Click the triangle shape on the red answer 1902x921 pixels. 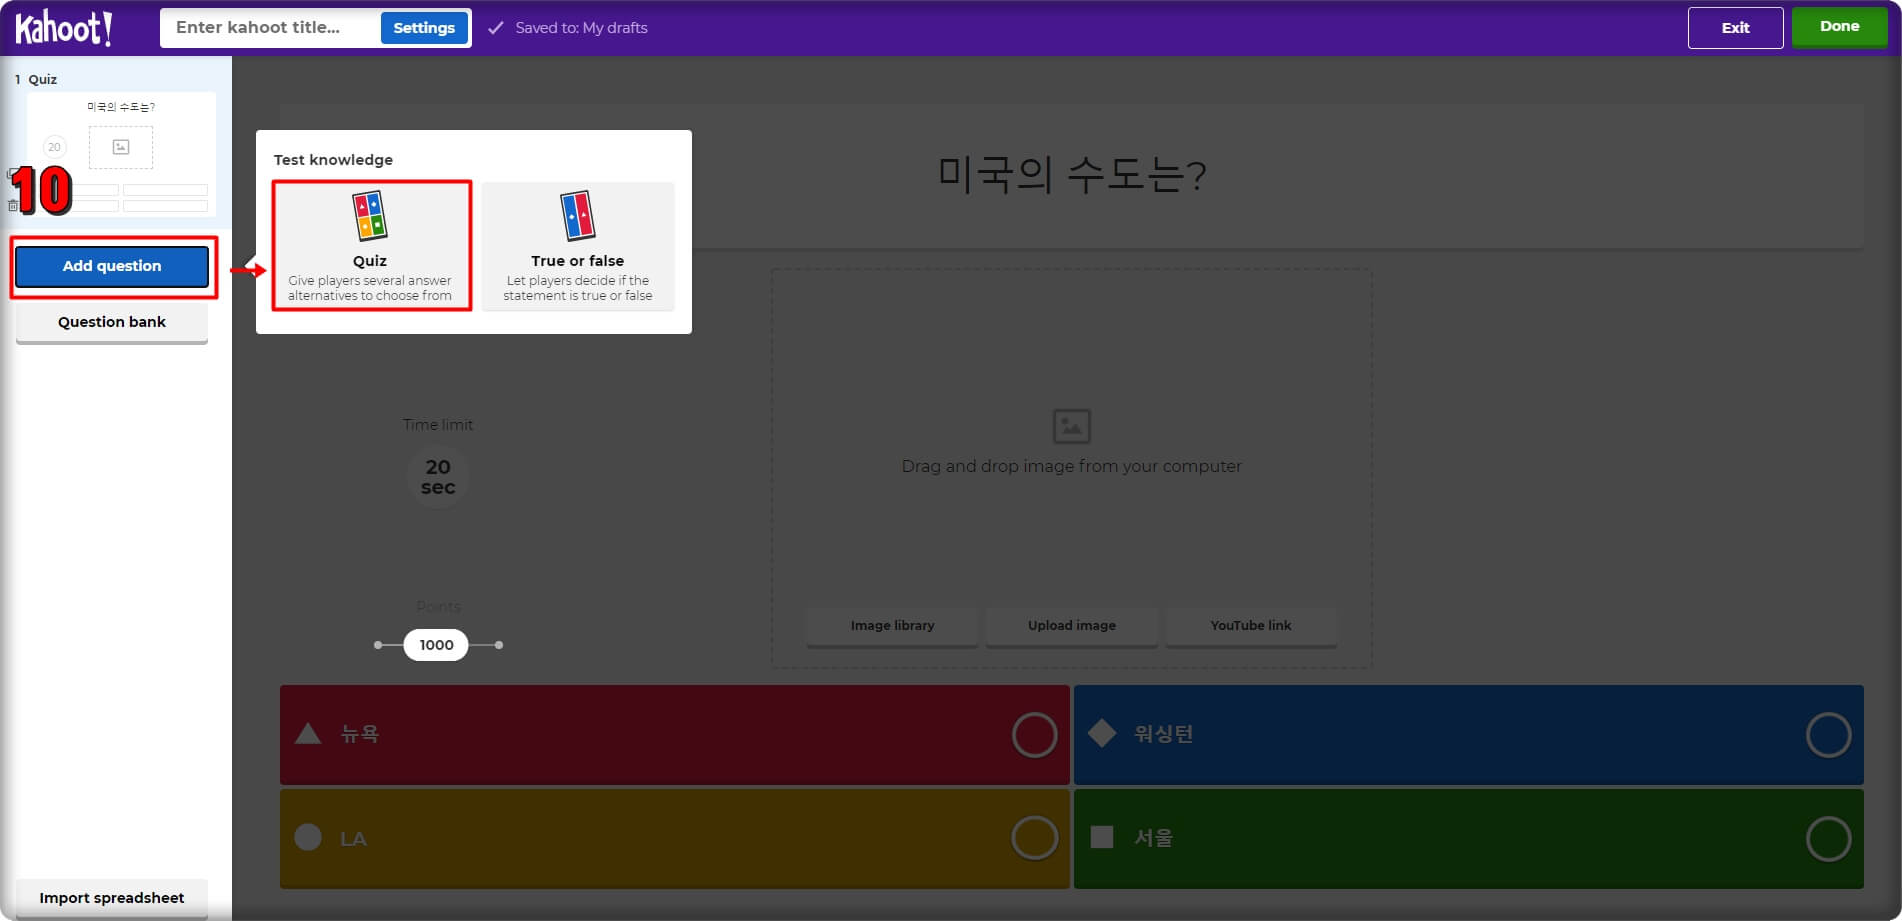click(308, 734)
